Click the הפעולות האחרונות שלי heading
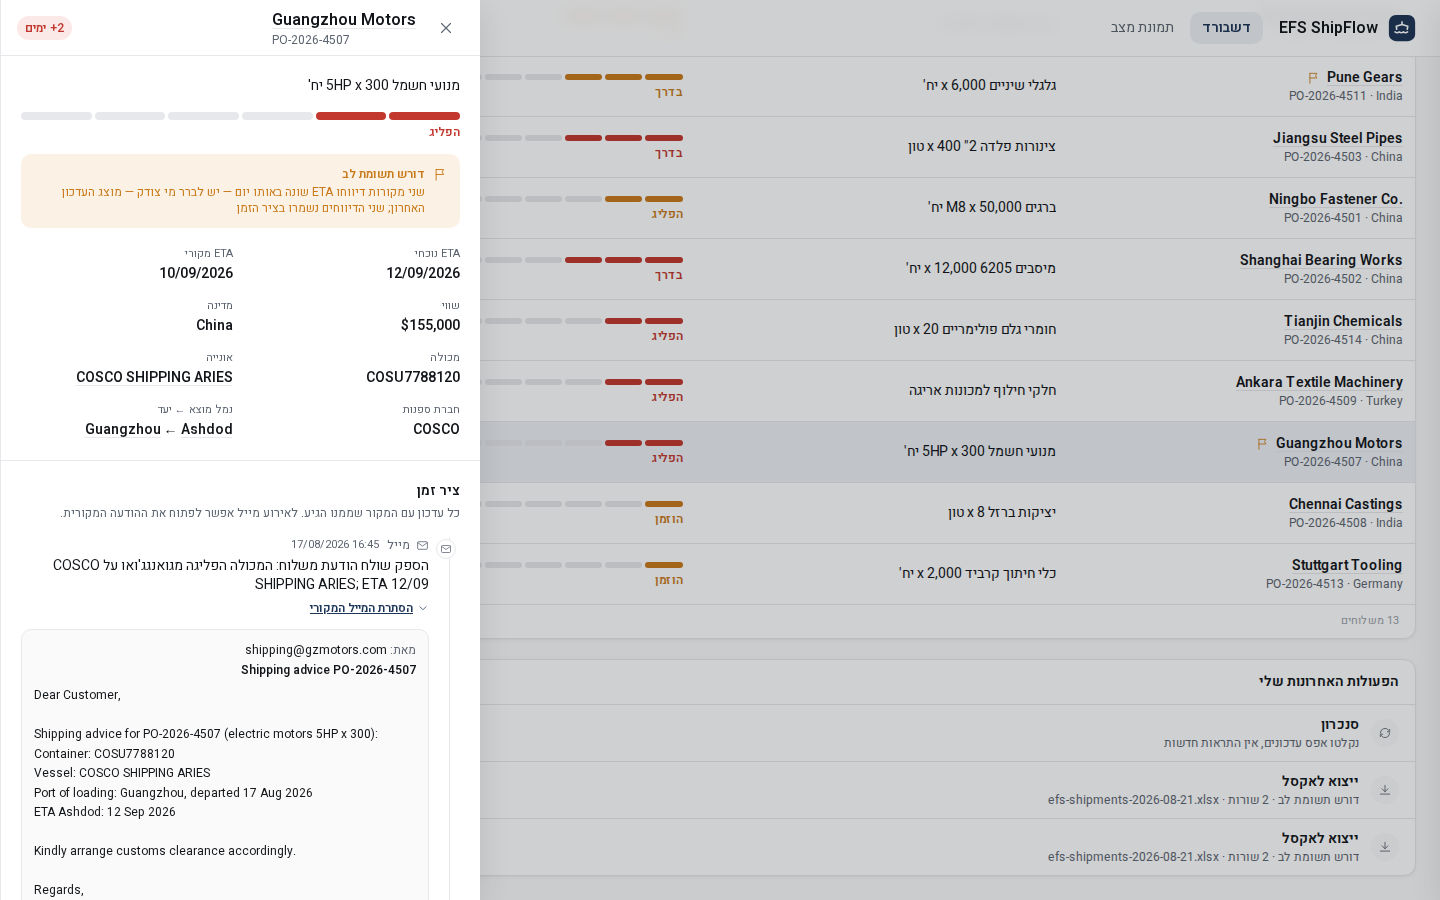The image size is (1440, 900). coord(1329,682)
